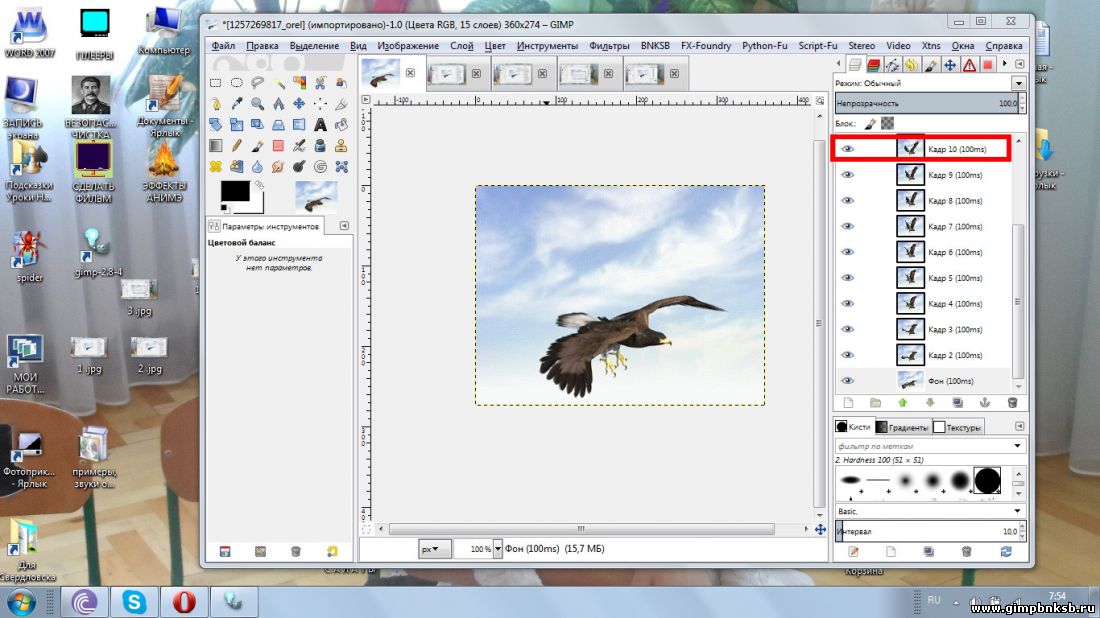Image resolution: width=1100 pixels, height=618 pixels.
Task: Raise layer with green up arrow
Action: point(903,403)
